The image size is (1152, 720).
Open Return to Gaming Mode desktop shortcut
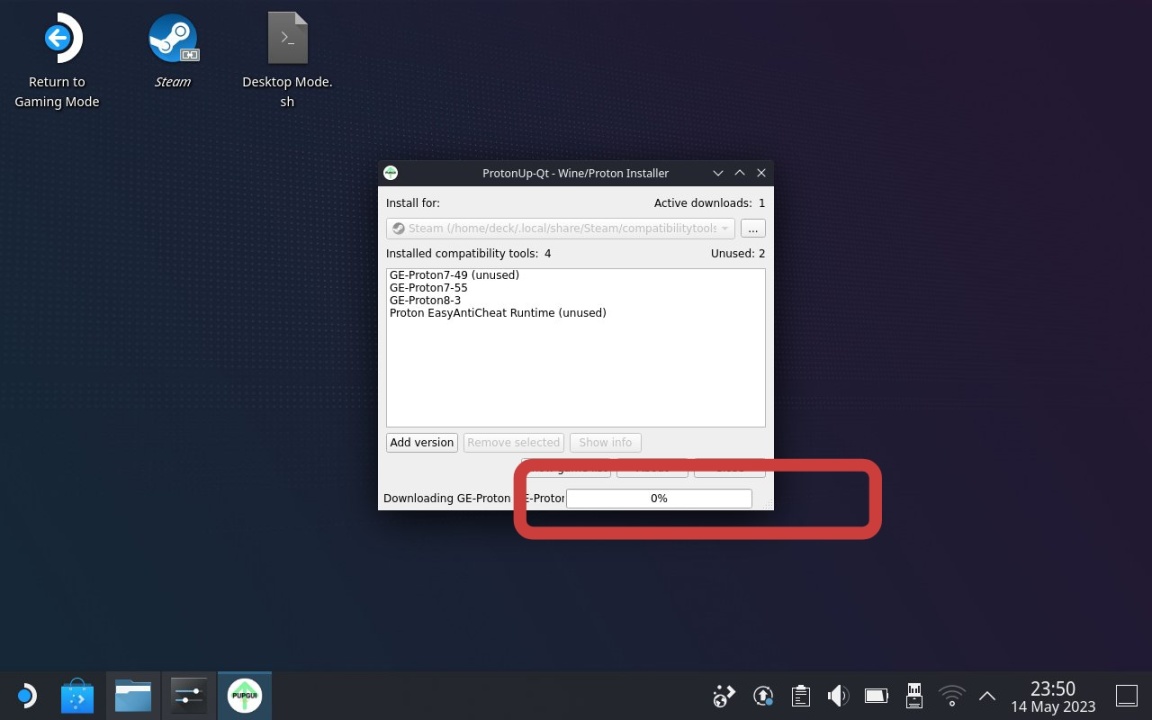coord(57,61)
